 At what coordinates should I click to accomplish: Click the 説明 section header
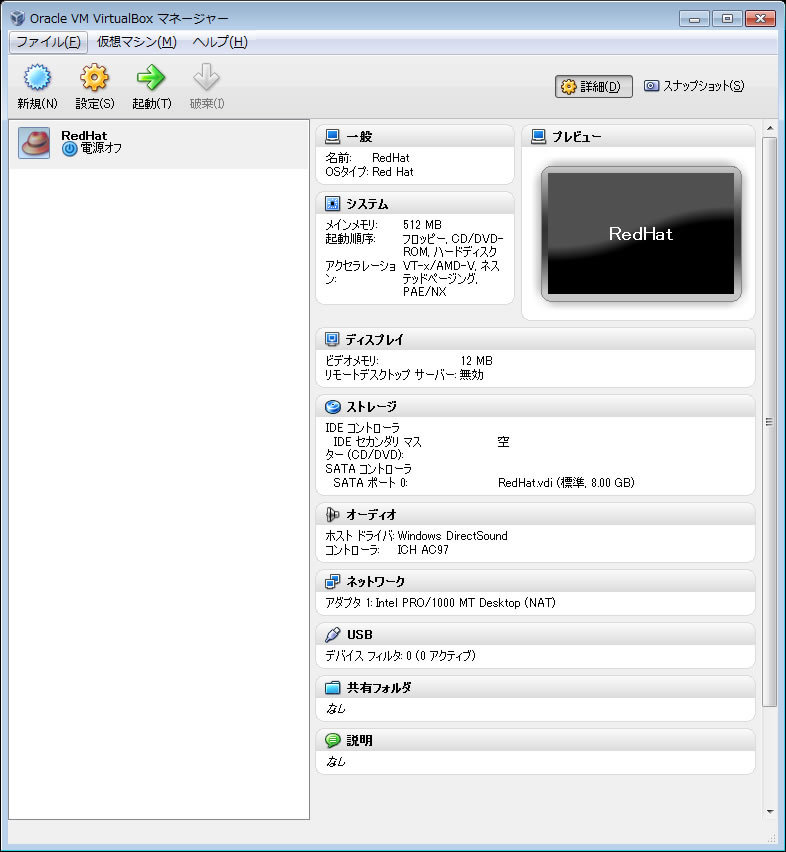(359, 741)
